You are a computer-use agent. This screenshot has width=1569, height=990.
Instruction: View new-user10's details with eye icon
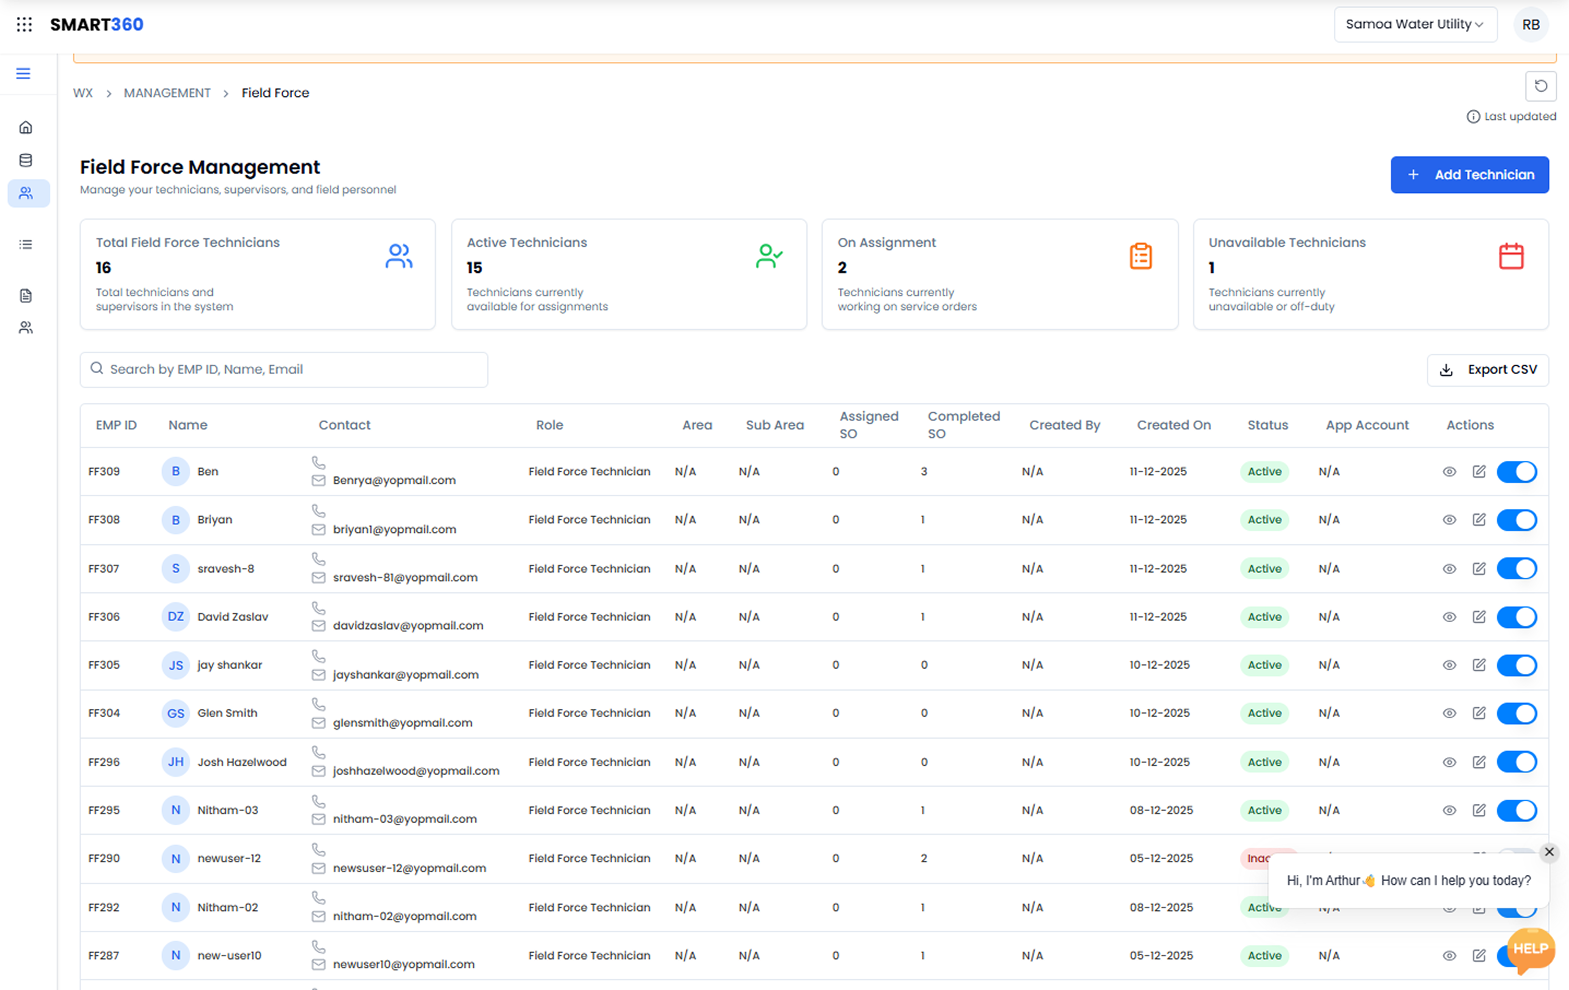tap(1449, 956)
